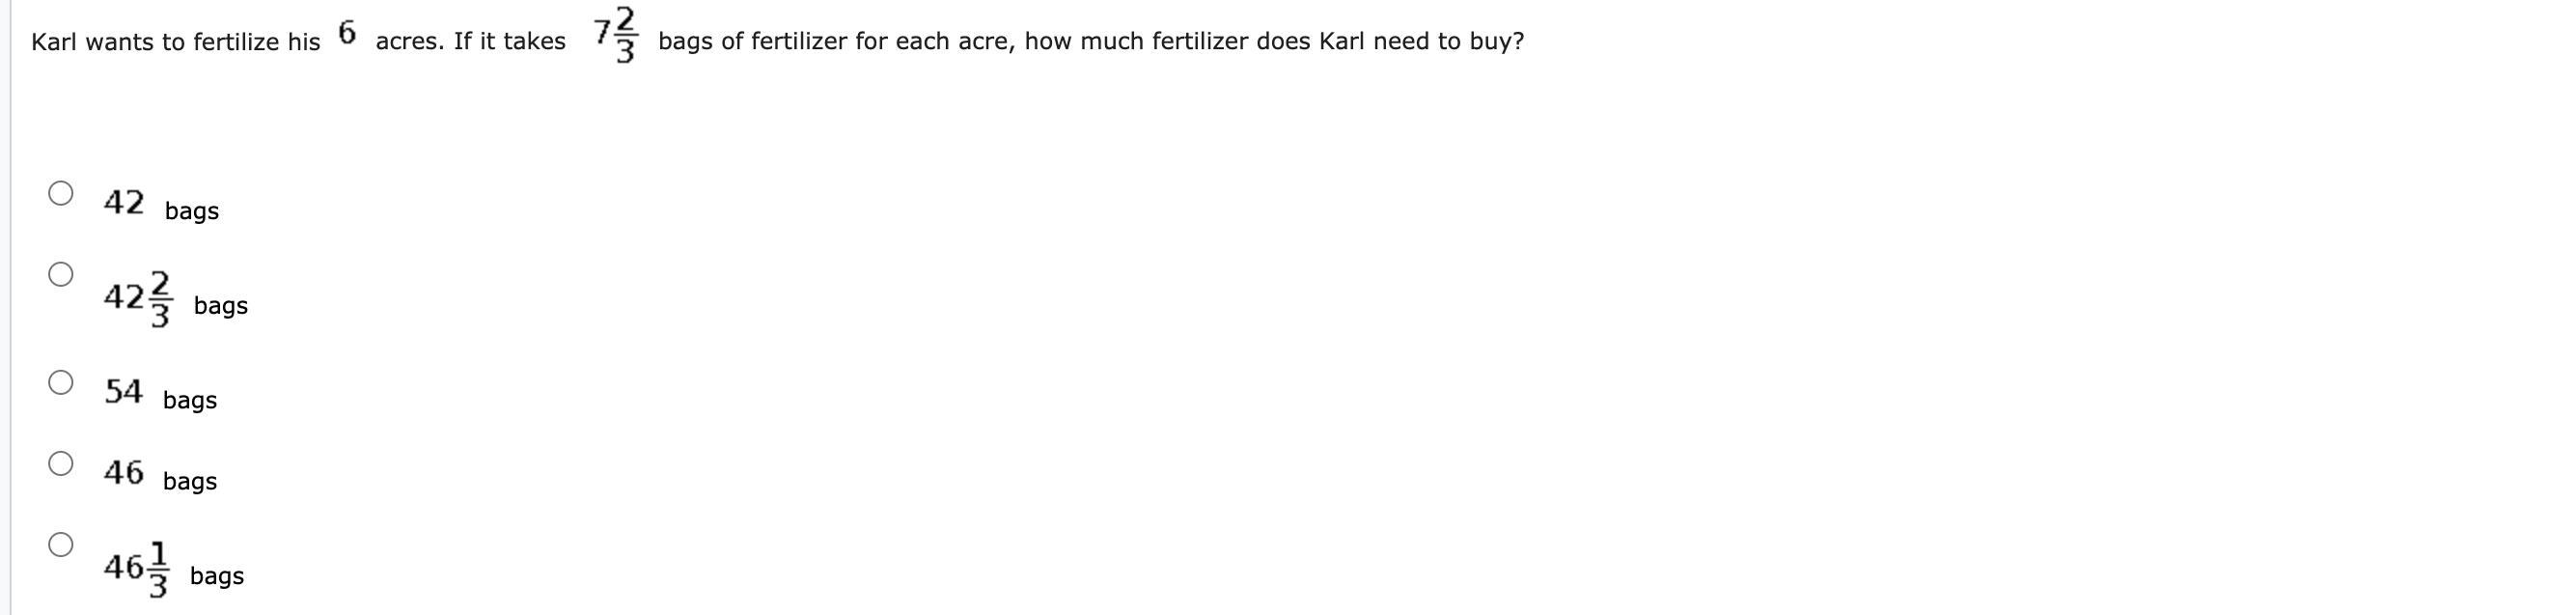Click the word bags beside 42 2/3
Screen dimensions: 2576x615
(x=221, y=305)
